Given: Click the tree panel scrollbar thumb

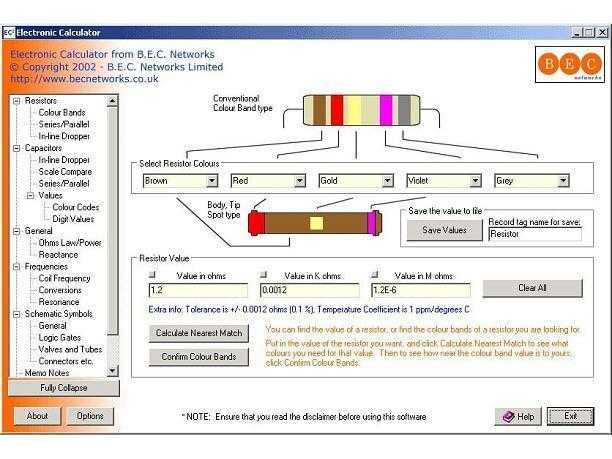Looking at the screenshot, I should tap(112, 221).
